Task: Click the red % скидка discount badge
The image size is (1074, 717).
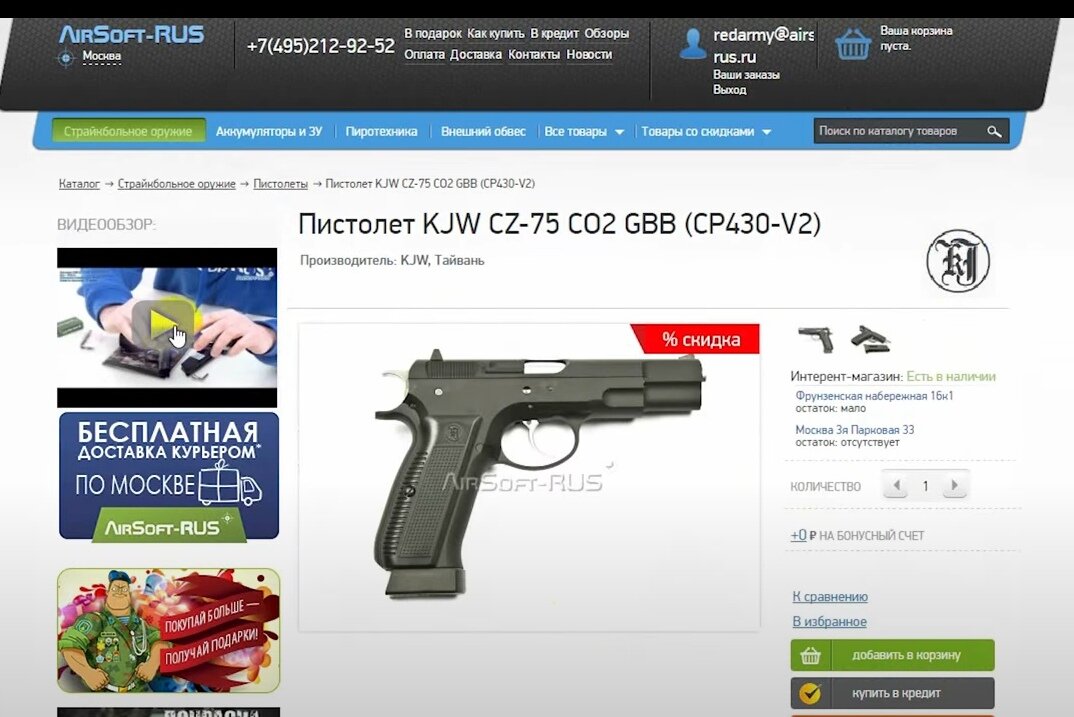Action: pos(695,339)
